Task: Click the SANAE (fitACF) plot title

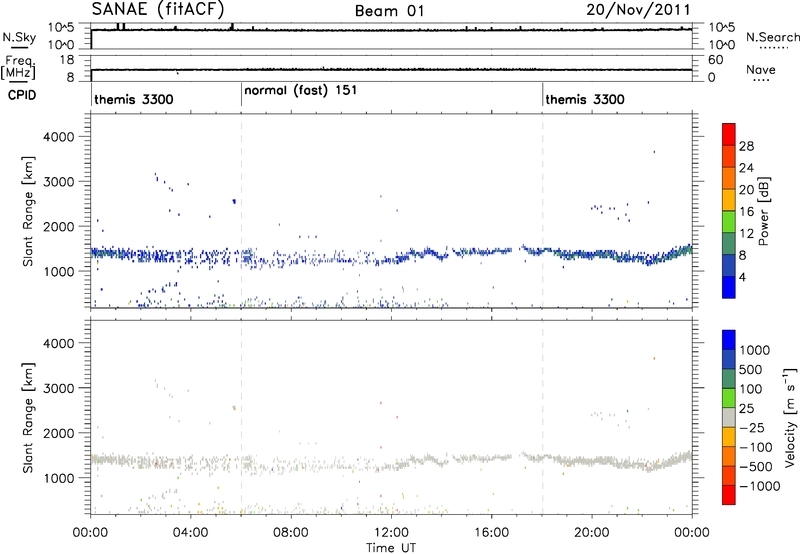Action: click(x=158, y=9)
